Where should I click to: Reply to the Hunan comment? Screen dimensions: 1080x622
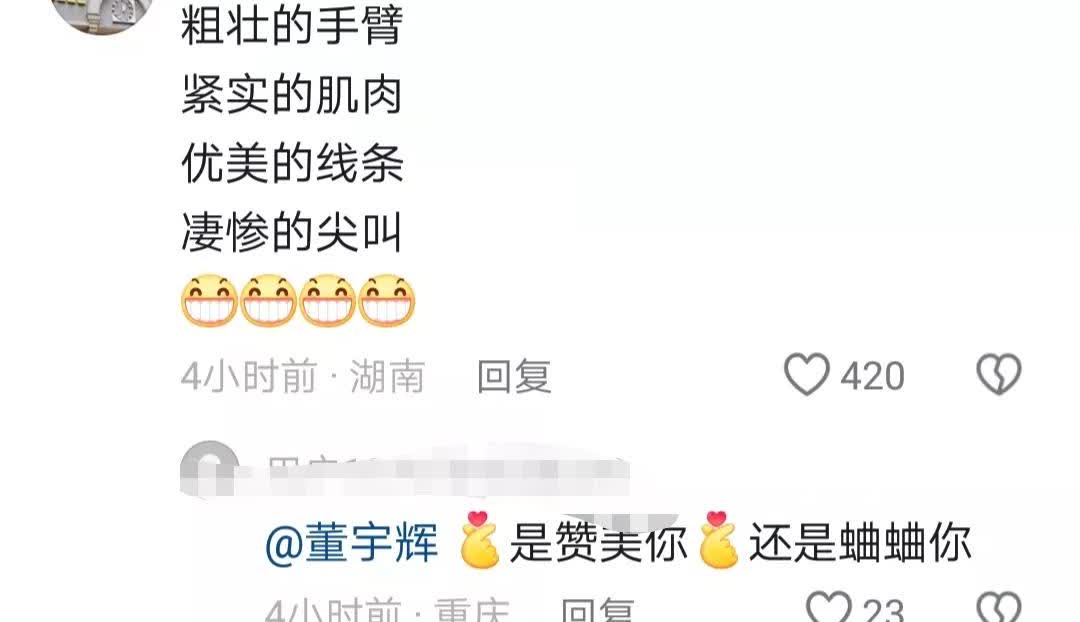pyautogui.click(x=514, y=377)
